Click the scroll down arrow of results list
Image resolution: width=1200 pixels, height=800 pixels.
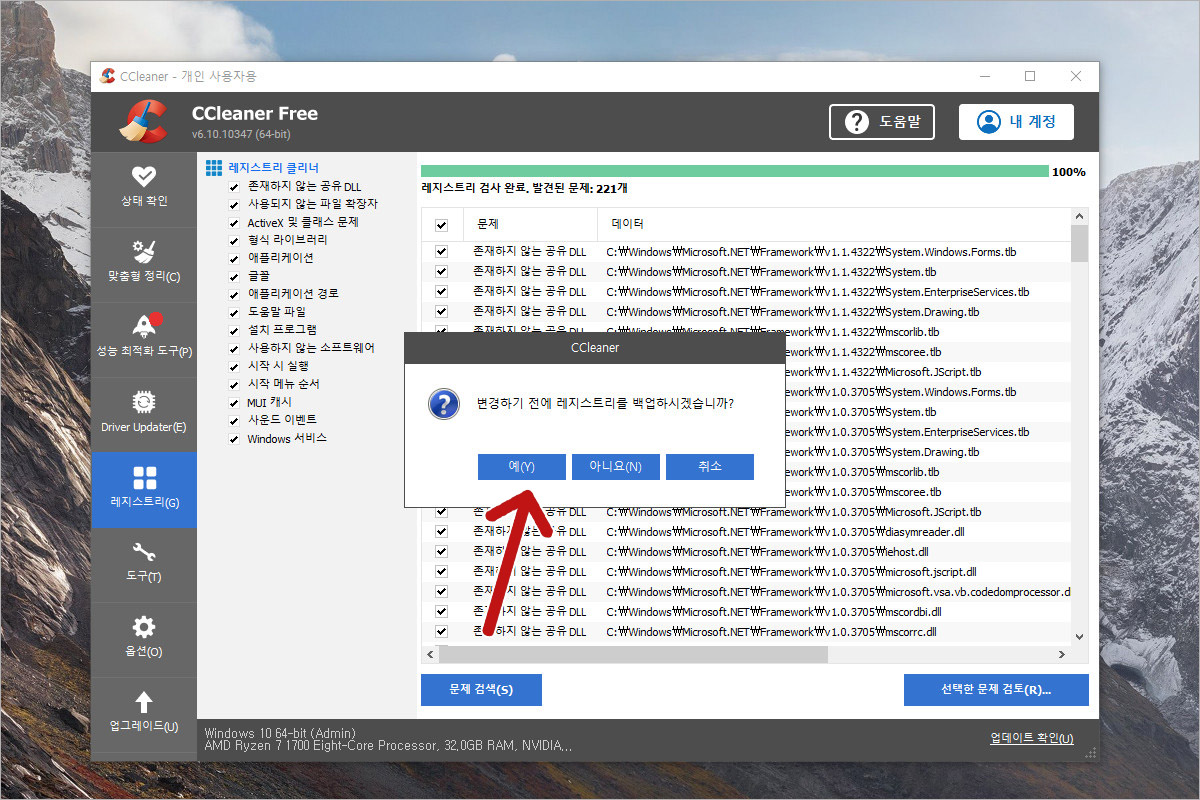click(x=1079, y=636)
